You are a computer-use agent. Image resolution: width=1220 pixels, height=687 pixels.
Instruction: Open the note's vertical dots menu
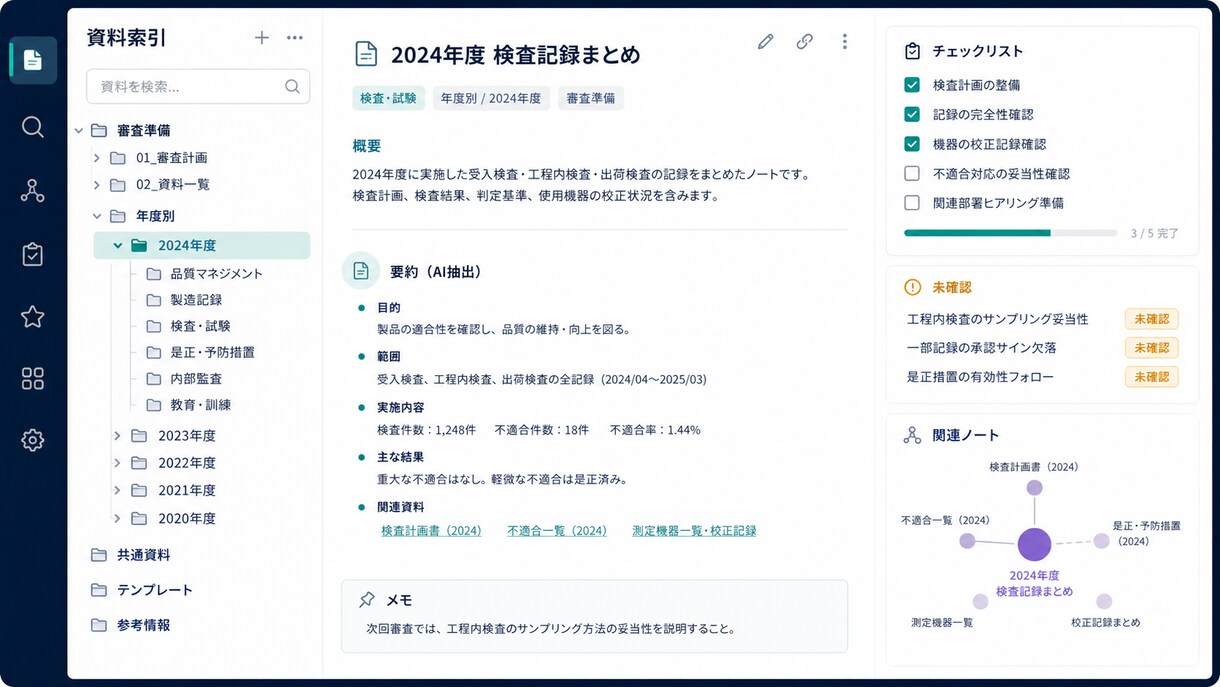click(x=845, y=41)
